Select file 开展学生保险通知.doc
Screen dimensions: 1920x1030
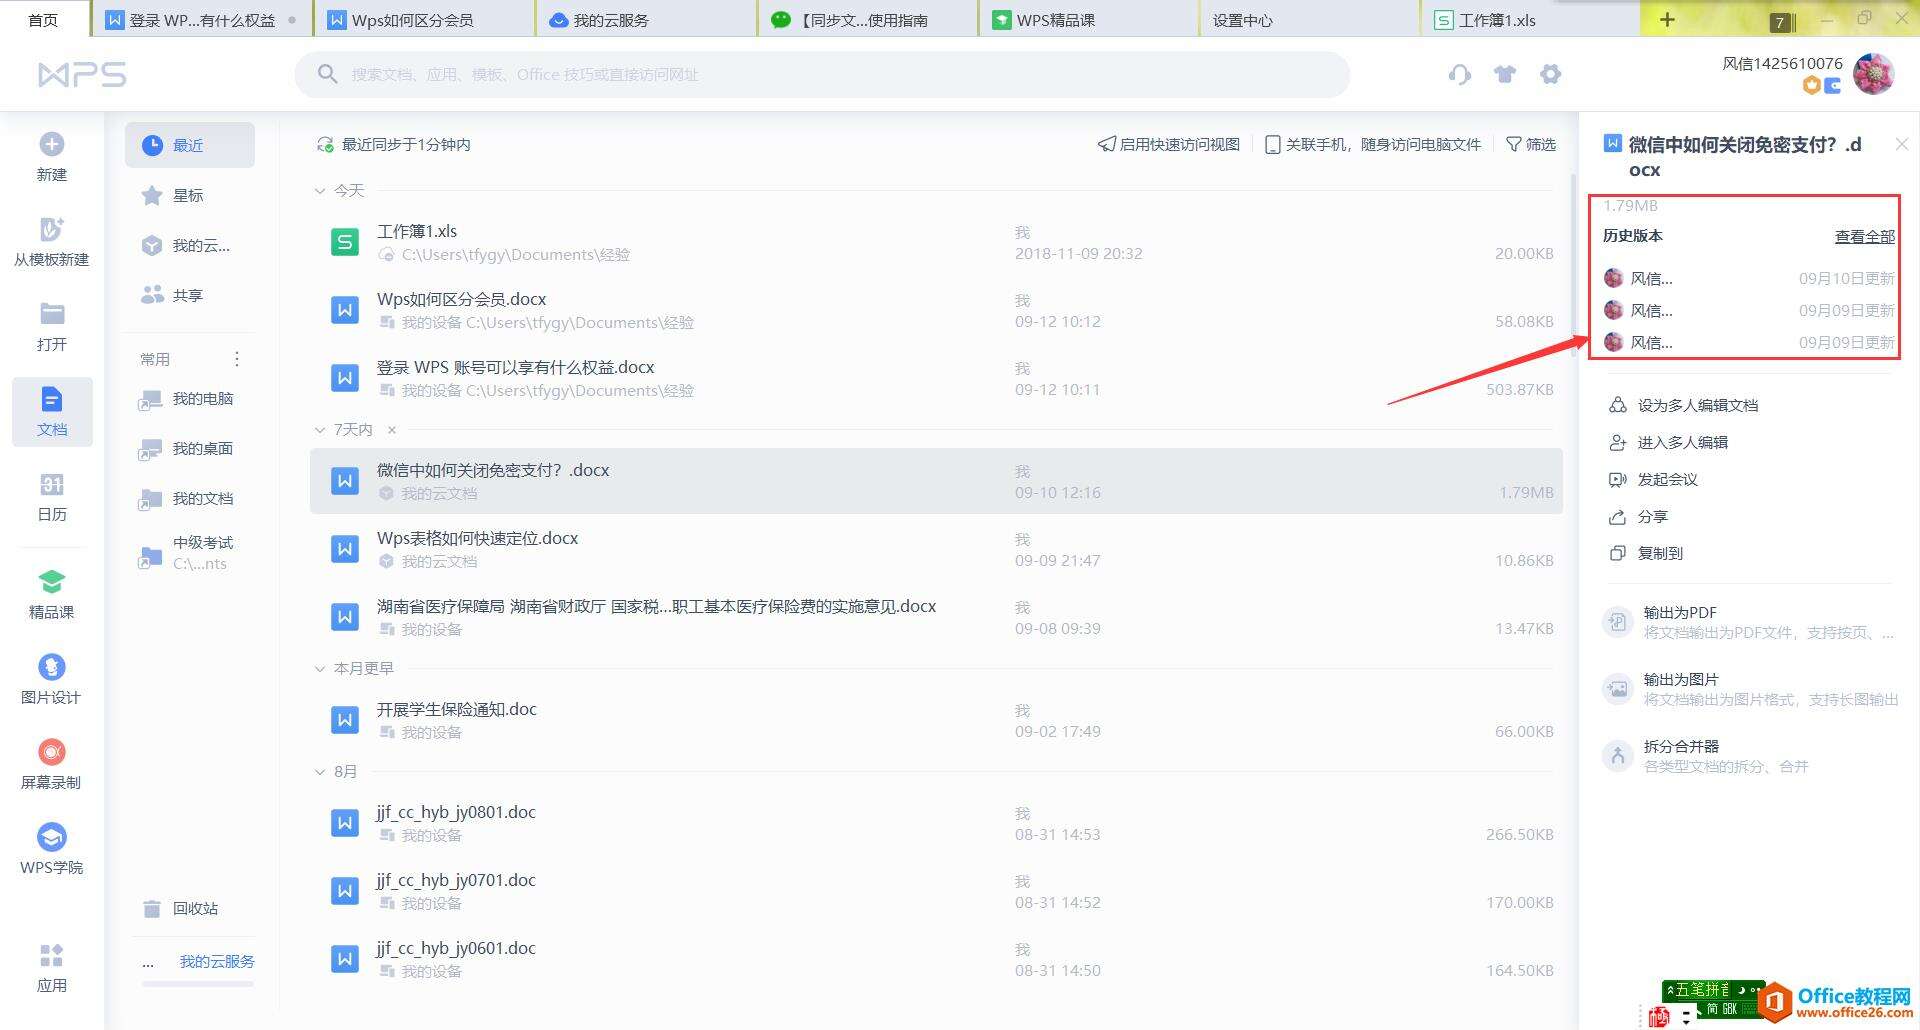(x=936, y=720)
